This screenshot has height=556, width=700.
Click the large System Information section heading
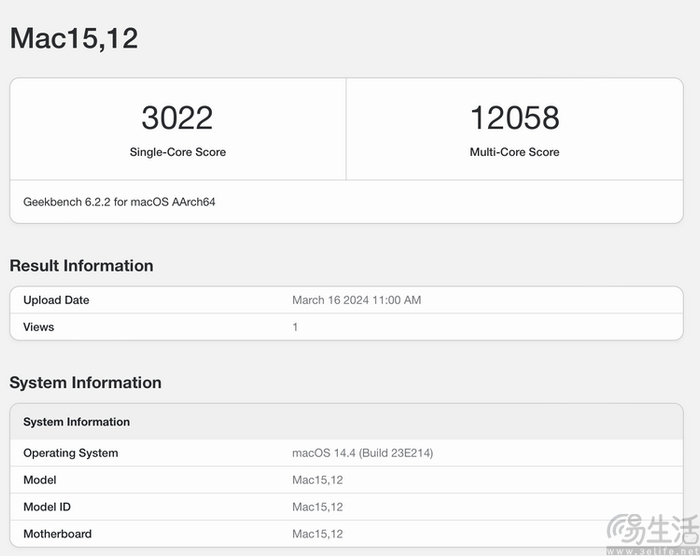(x=85, y=383)
